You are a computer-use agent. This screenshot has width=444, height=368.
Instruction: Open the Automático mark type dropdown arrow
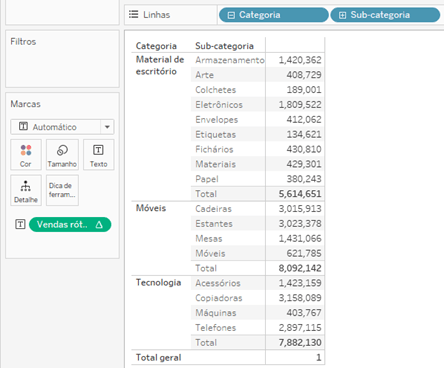[107, 127]
